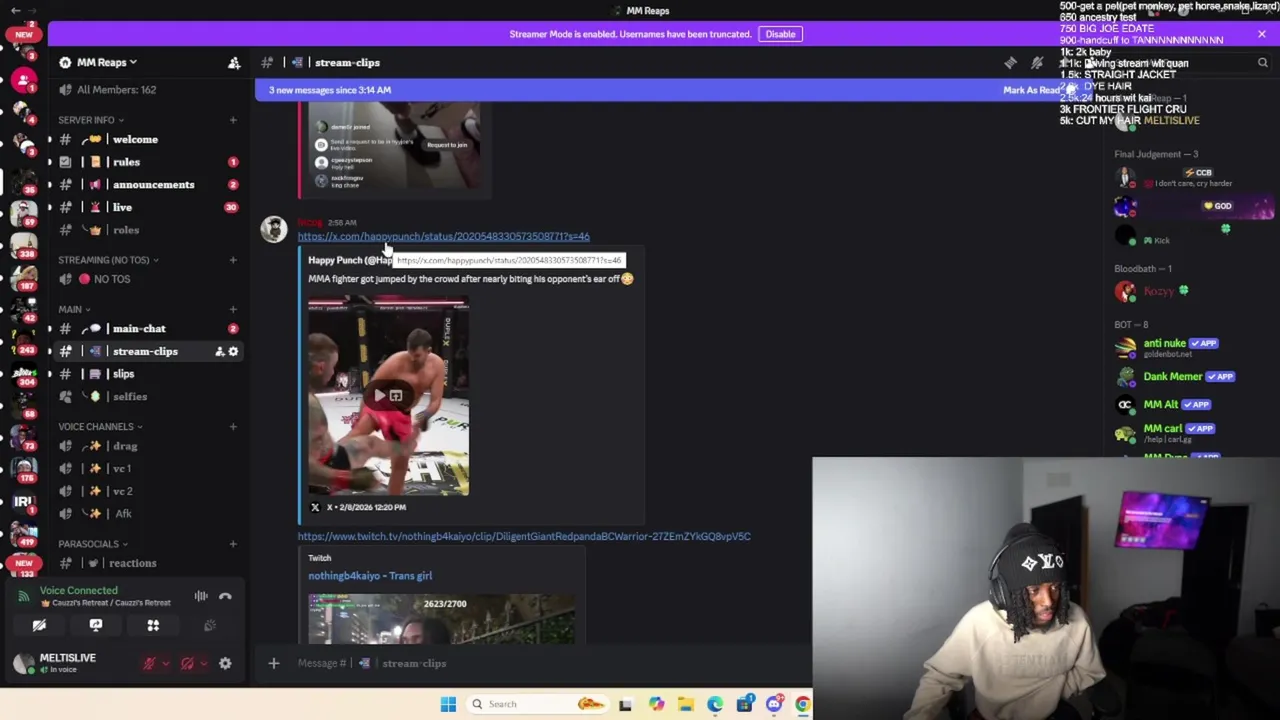Collapse the PARASOCIALS category
Image resolution: width=1280 pixels, height=720 pixels.
pyautogui.click(x=93, y=544)
